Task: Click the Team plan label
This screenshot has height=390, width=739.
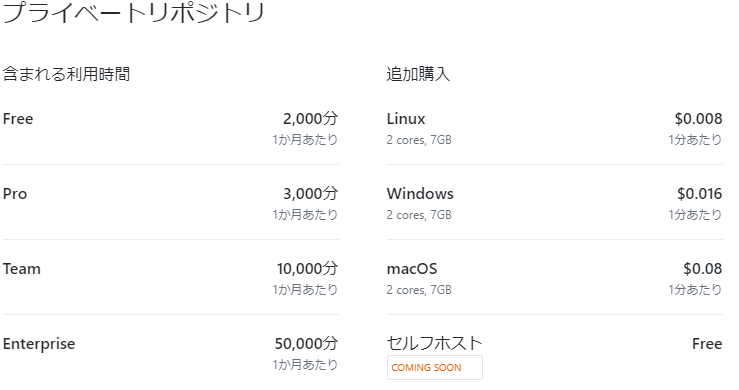Action: [22, 269]
